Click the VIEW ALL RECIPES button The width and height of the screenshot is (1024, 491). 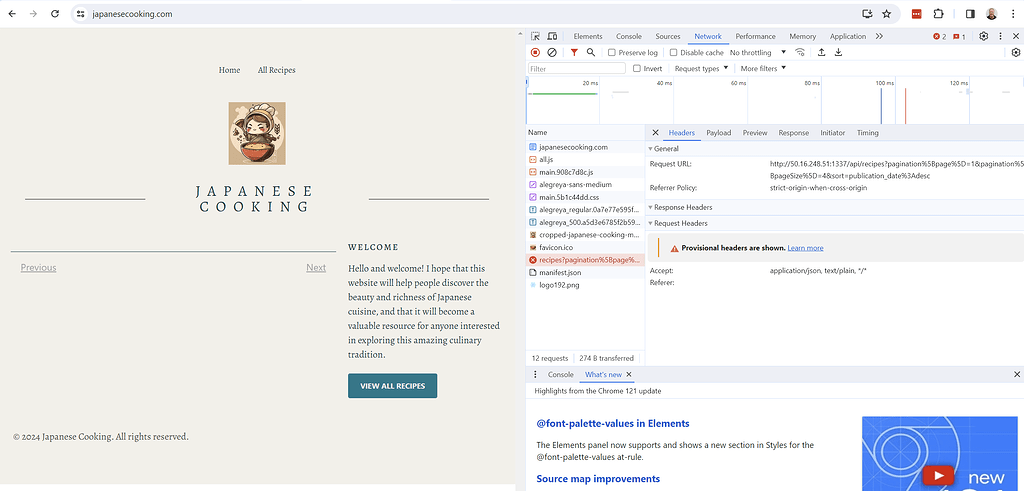click(392, 386)
